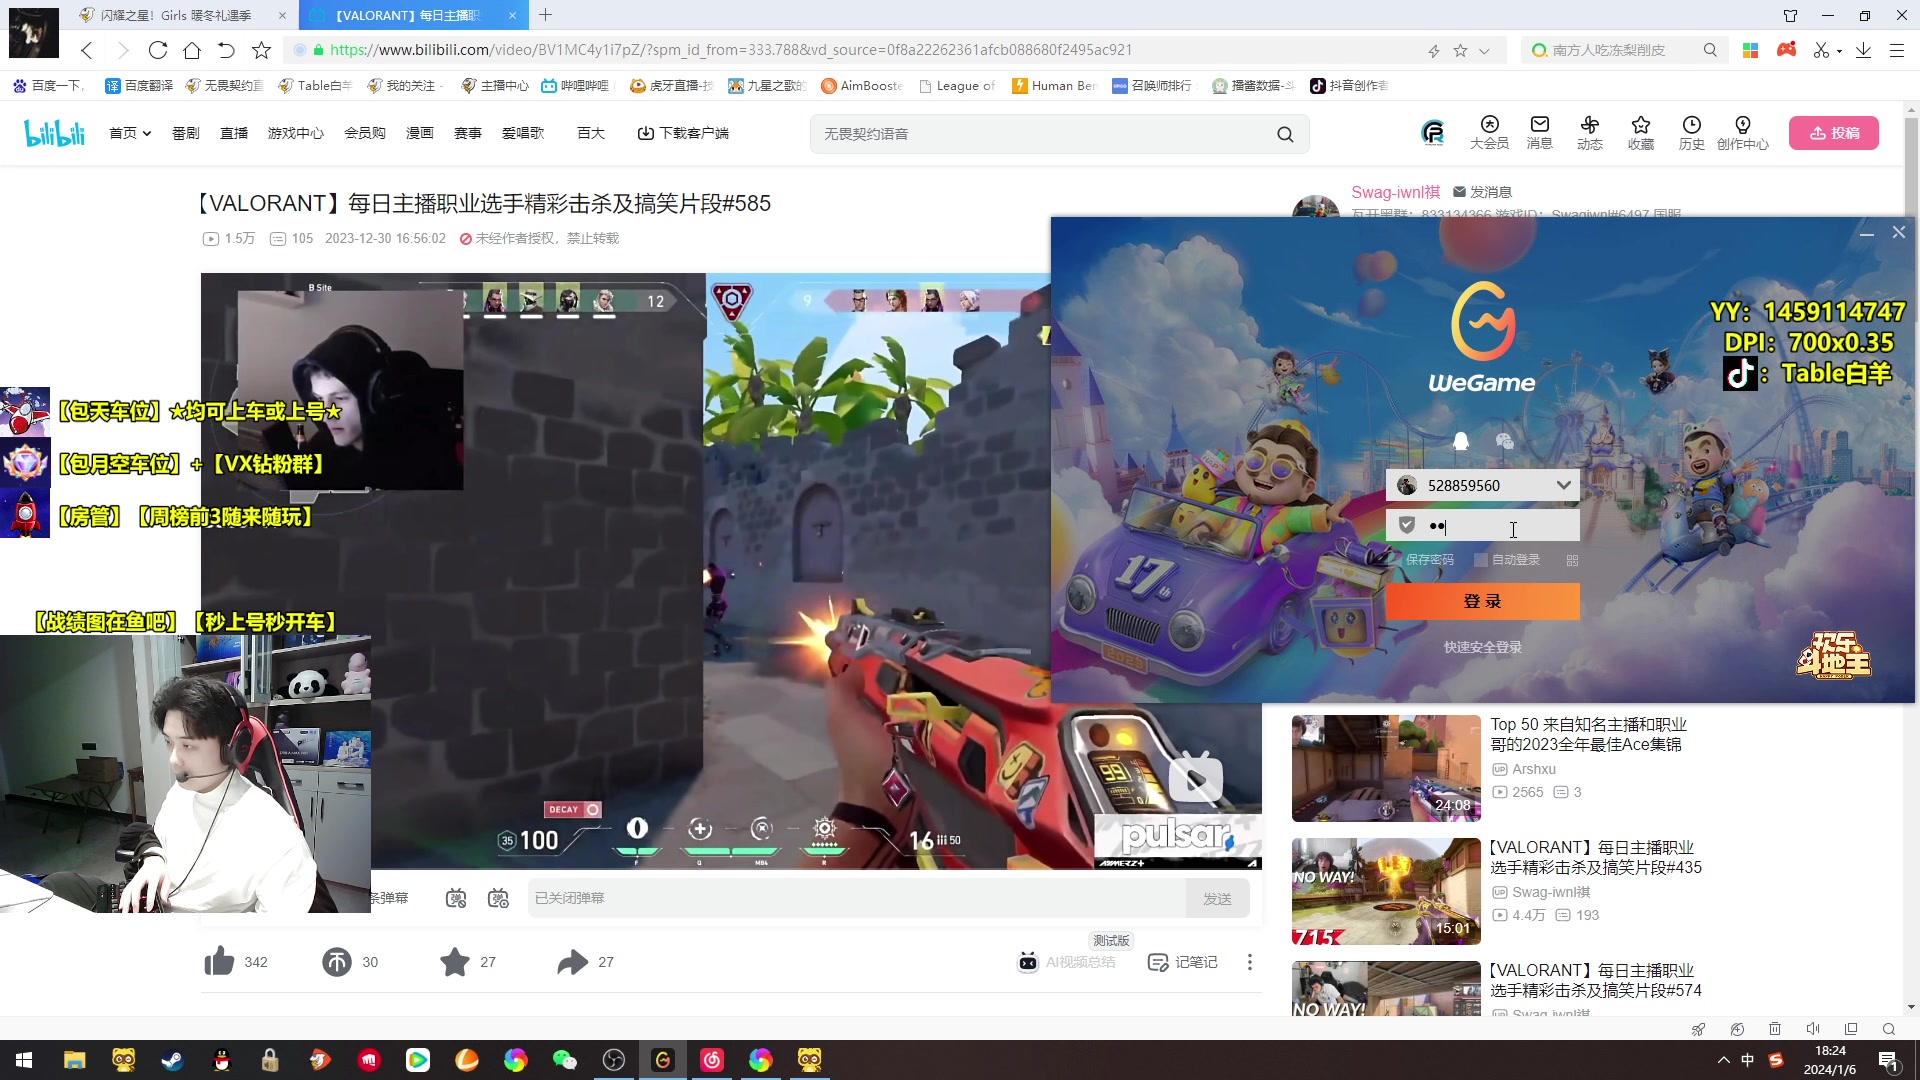The width and height of the screenshot is (1920, 1080).
Task: Expand the WeGame account dropdown
Action: coord(1563,485)
